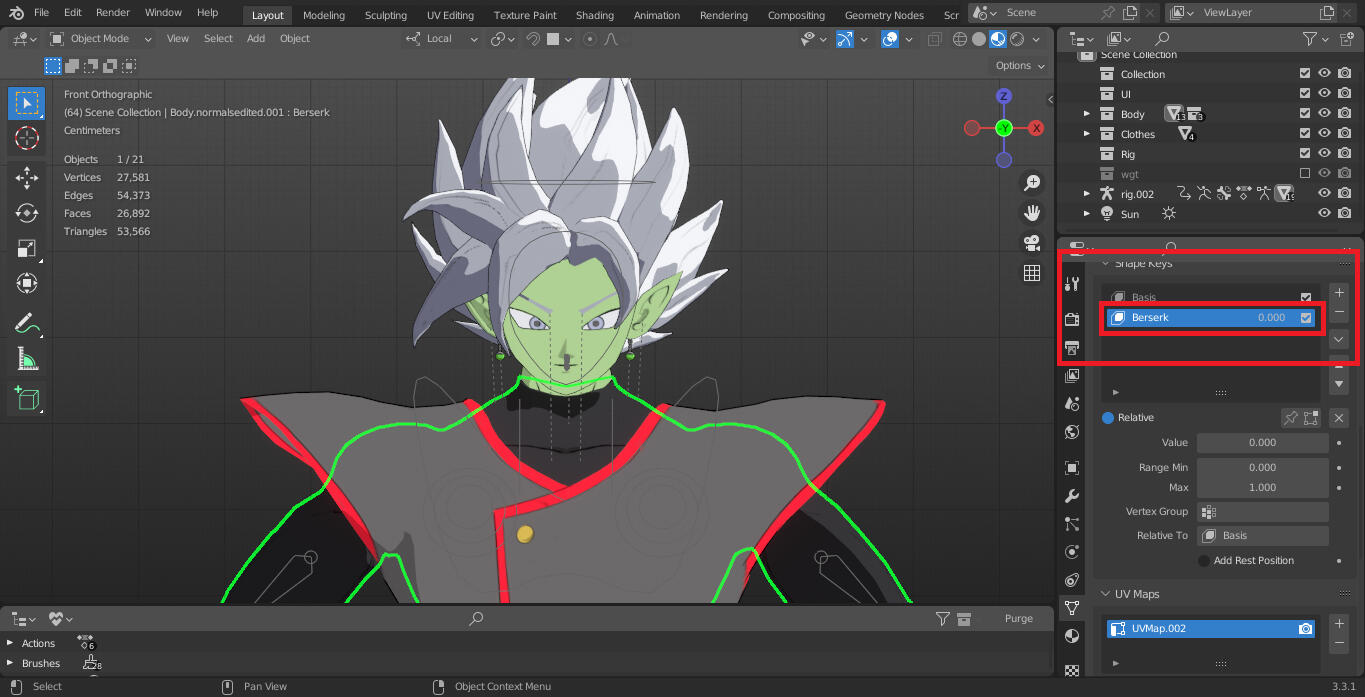Open the World Properties globe tab
1365x697 pixels.
pyautogui.click(x=1071, y=431)
